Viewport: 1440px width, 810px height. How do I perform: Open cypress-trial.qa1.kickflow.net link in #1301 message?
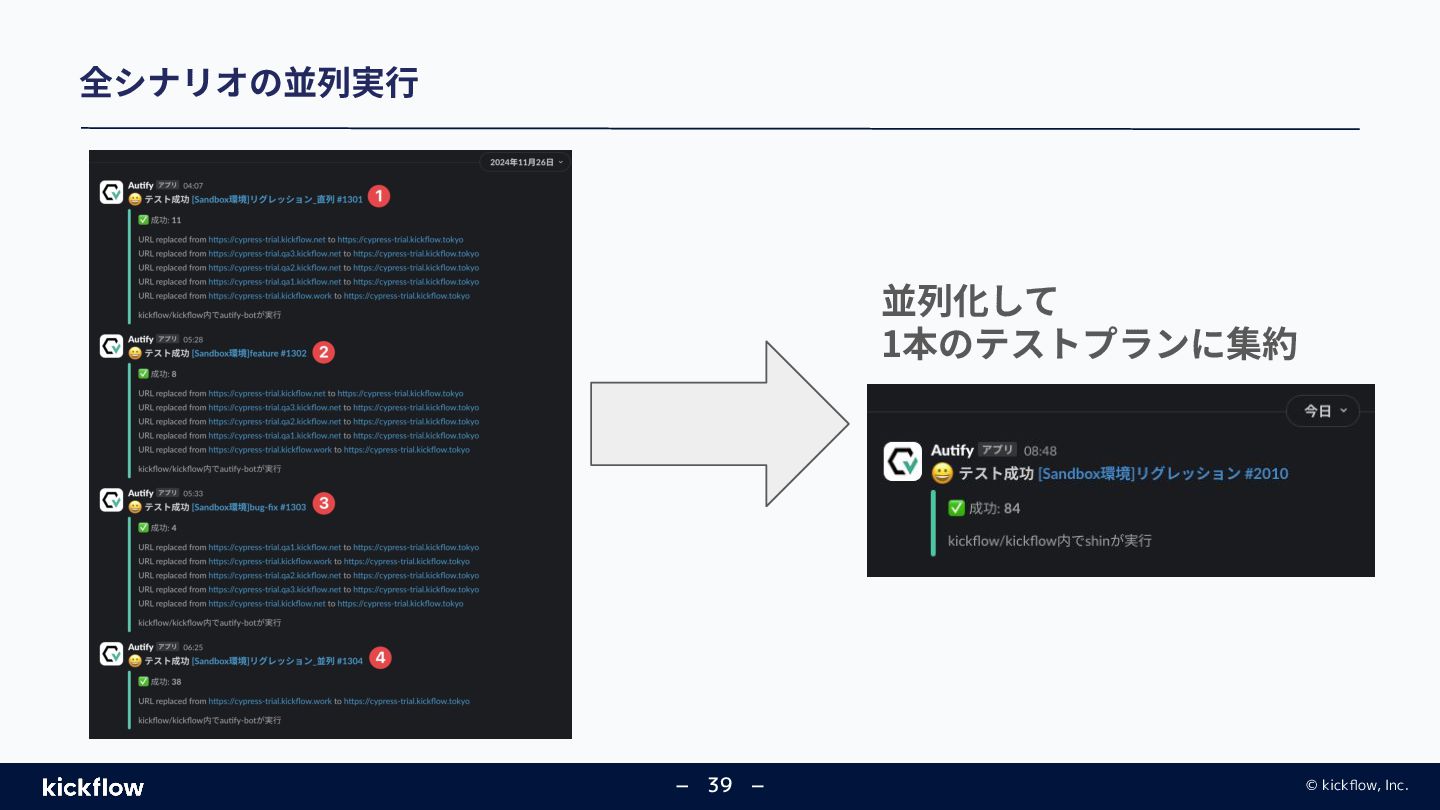[275, 282]
